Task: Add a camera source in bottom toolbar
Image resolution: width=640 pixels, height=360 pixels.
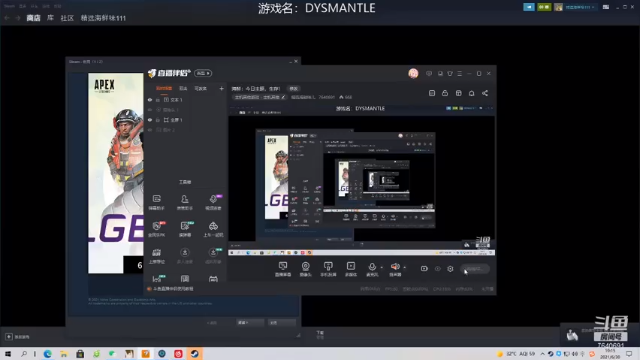Action: (x=305, y=269)
